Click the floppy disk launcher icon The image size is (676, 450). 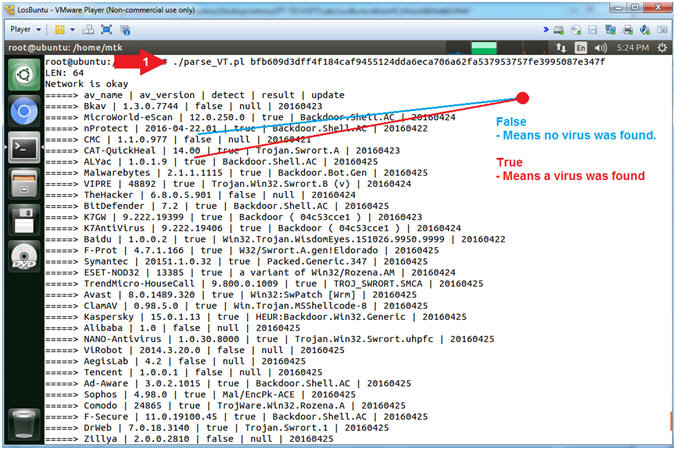pyautogui.click(x=24, y=220)
